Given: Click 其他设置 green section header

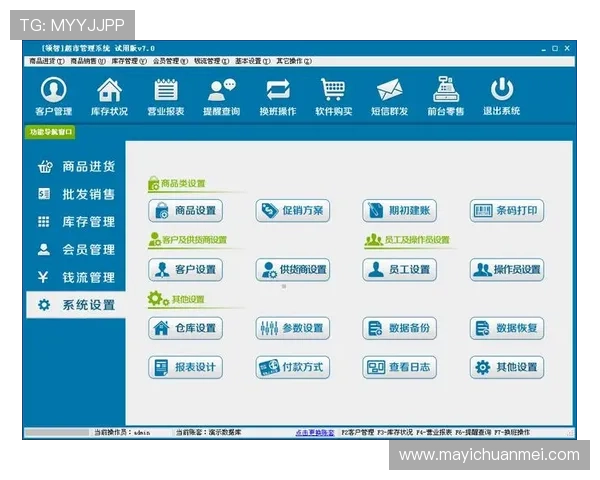Looking at the screenshot, I should tap(176, 299).
